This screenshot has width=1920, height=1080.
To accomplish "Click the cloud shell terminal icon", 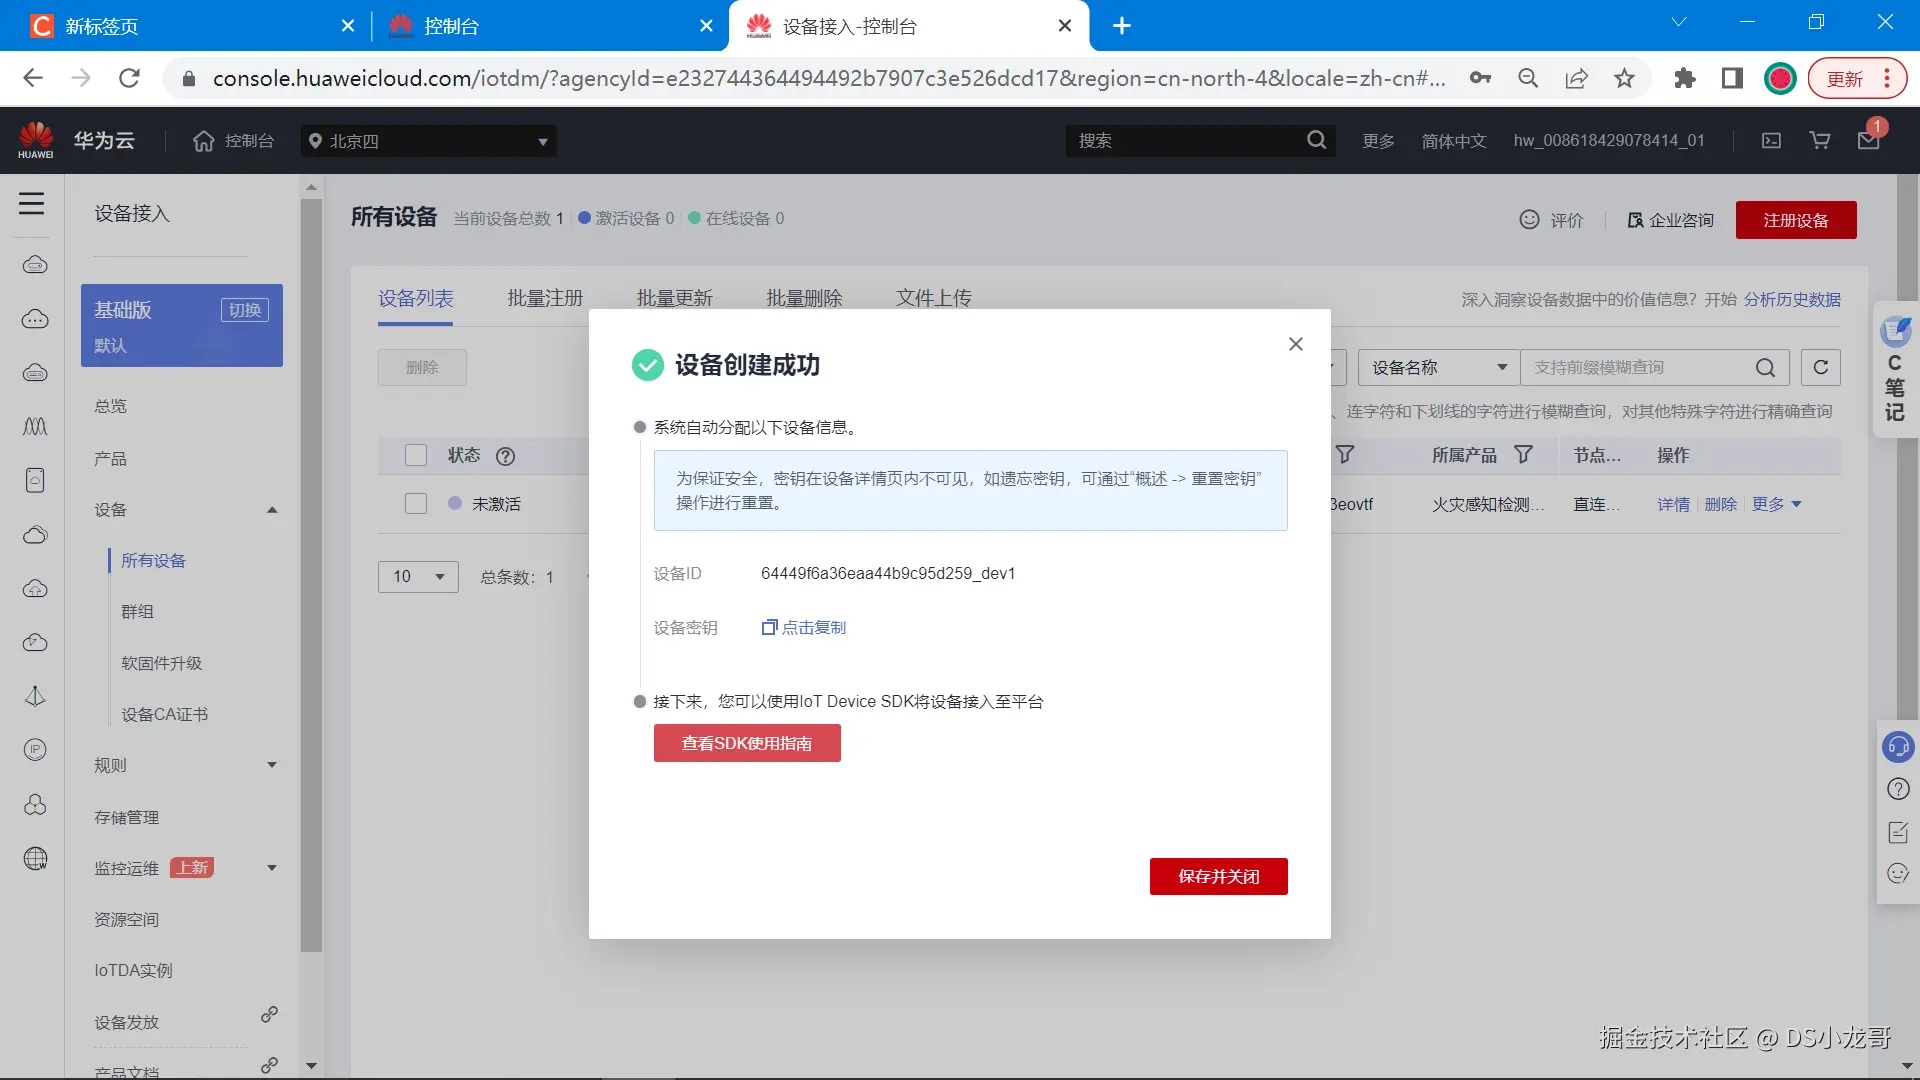I will point(1771,141).
